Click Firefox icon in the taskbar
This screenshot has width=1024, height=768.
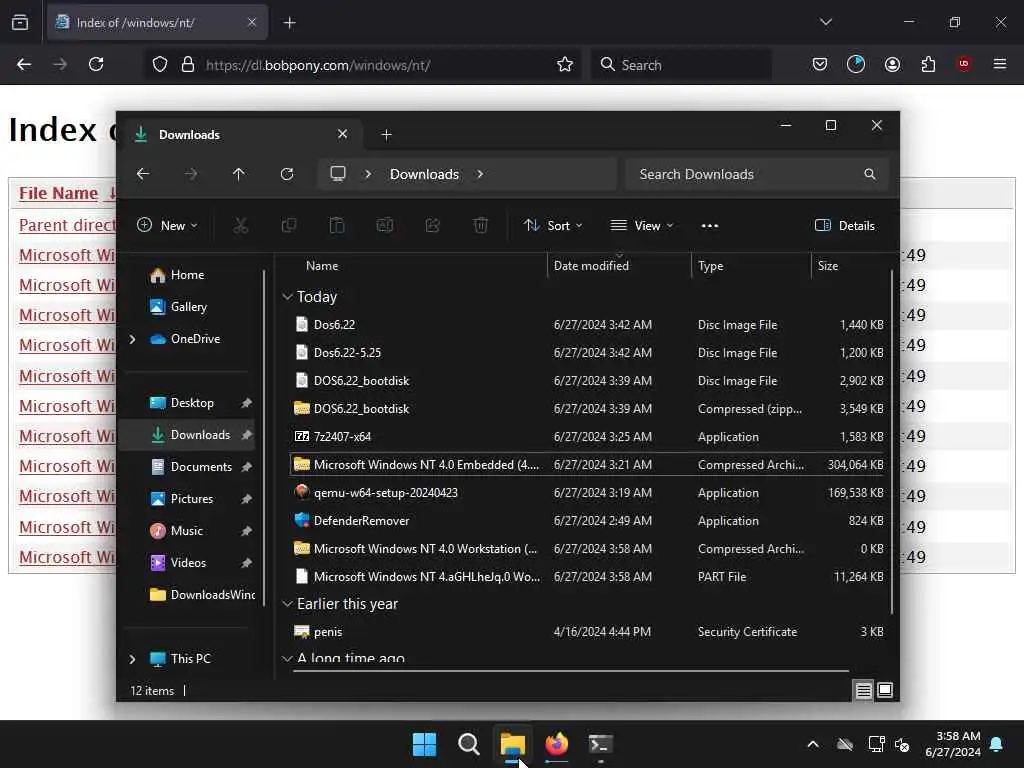556,744
